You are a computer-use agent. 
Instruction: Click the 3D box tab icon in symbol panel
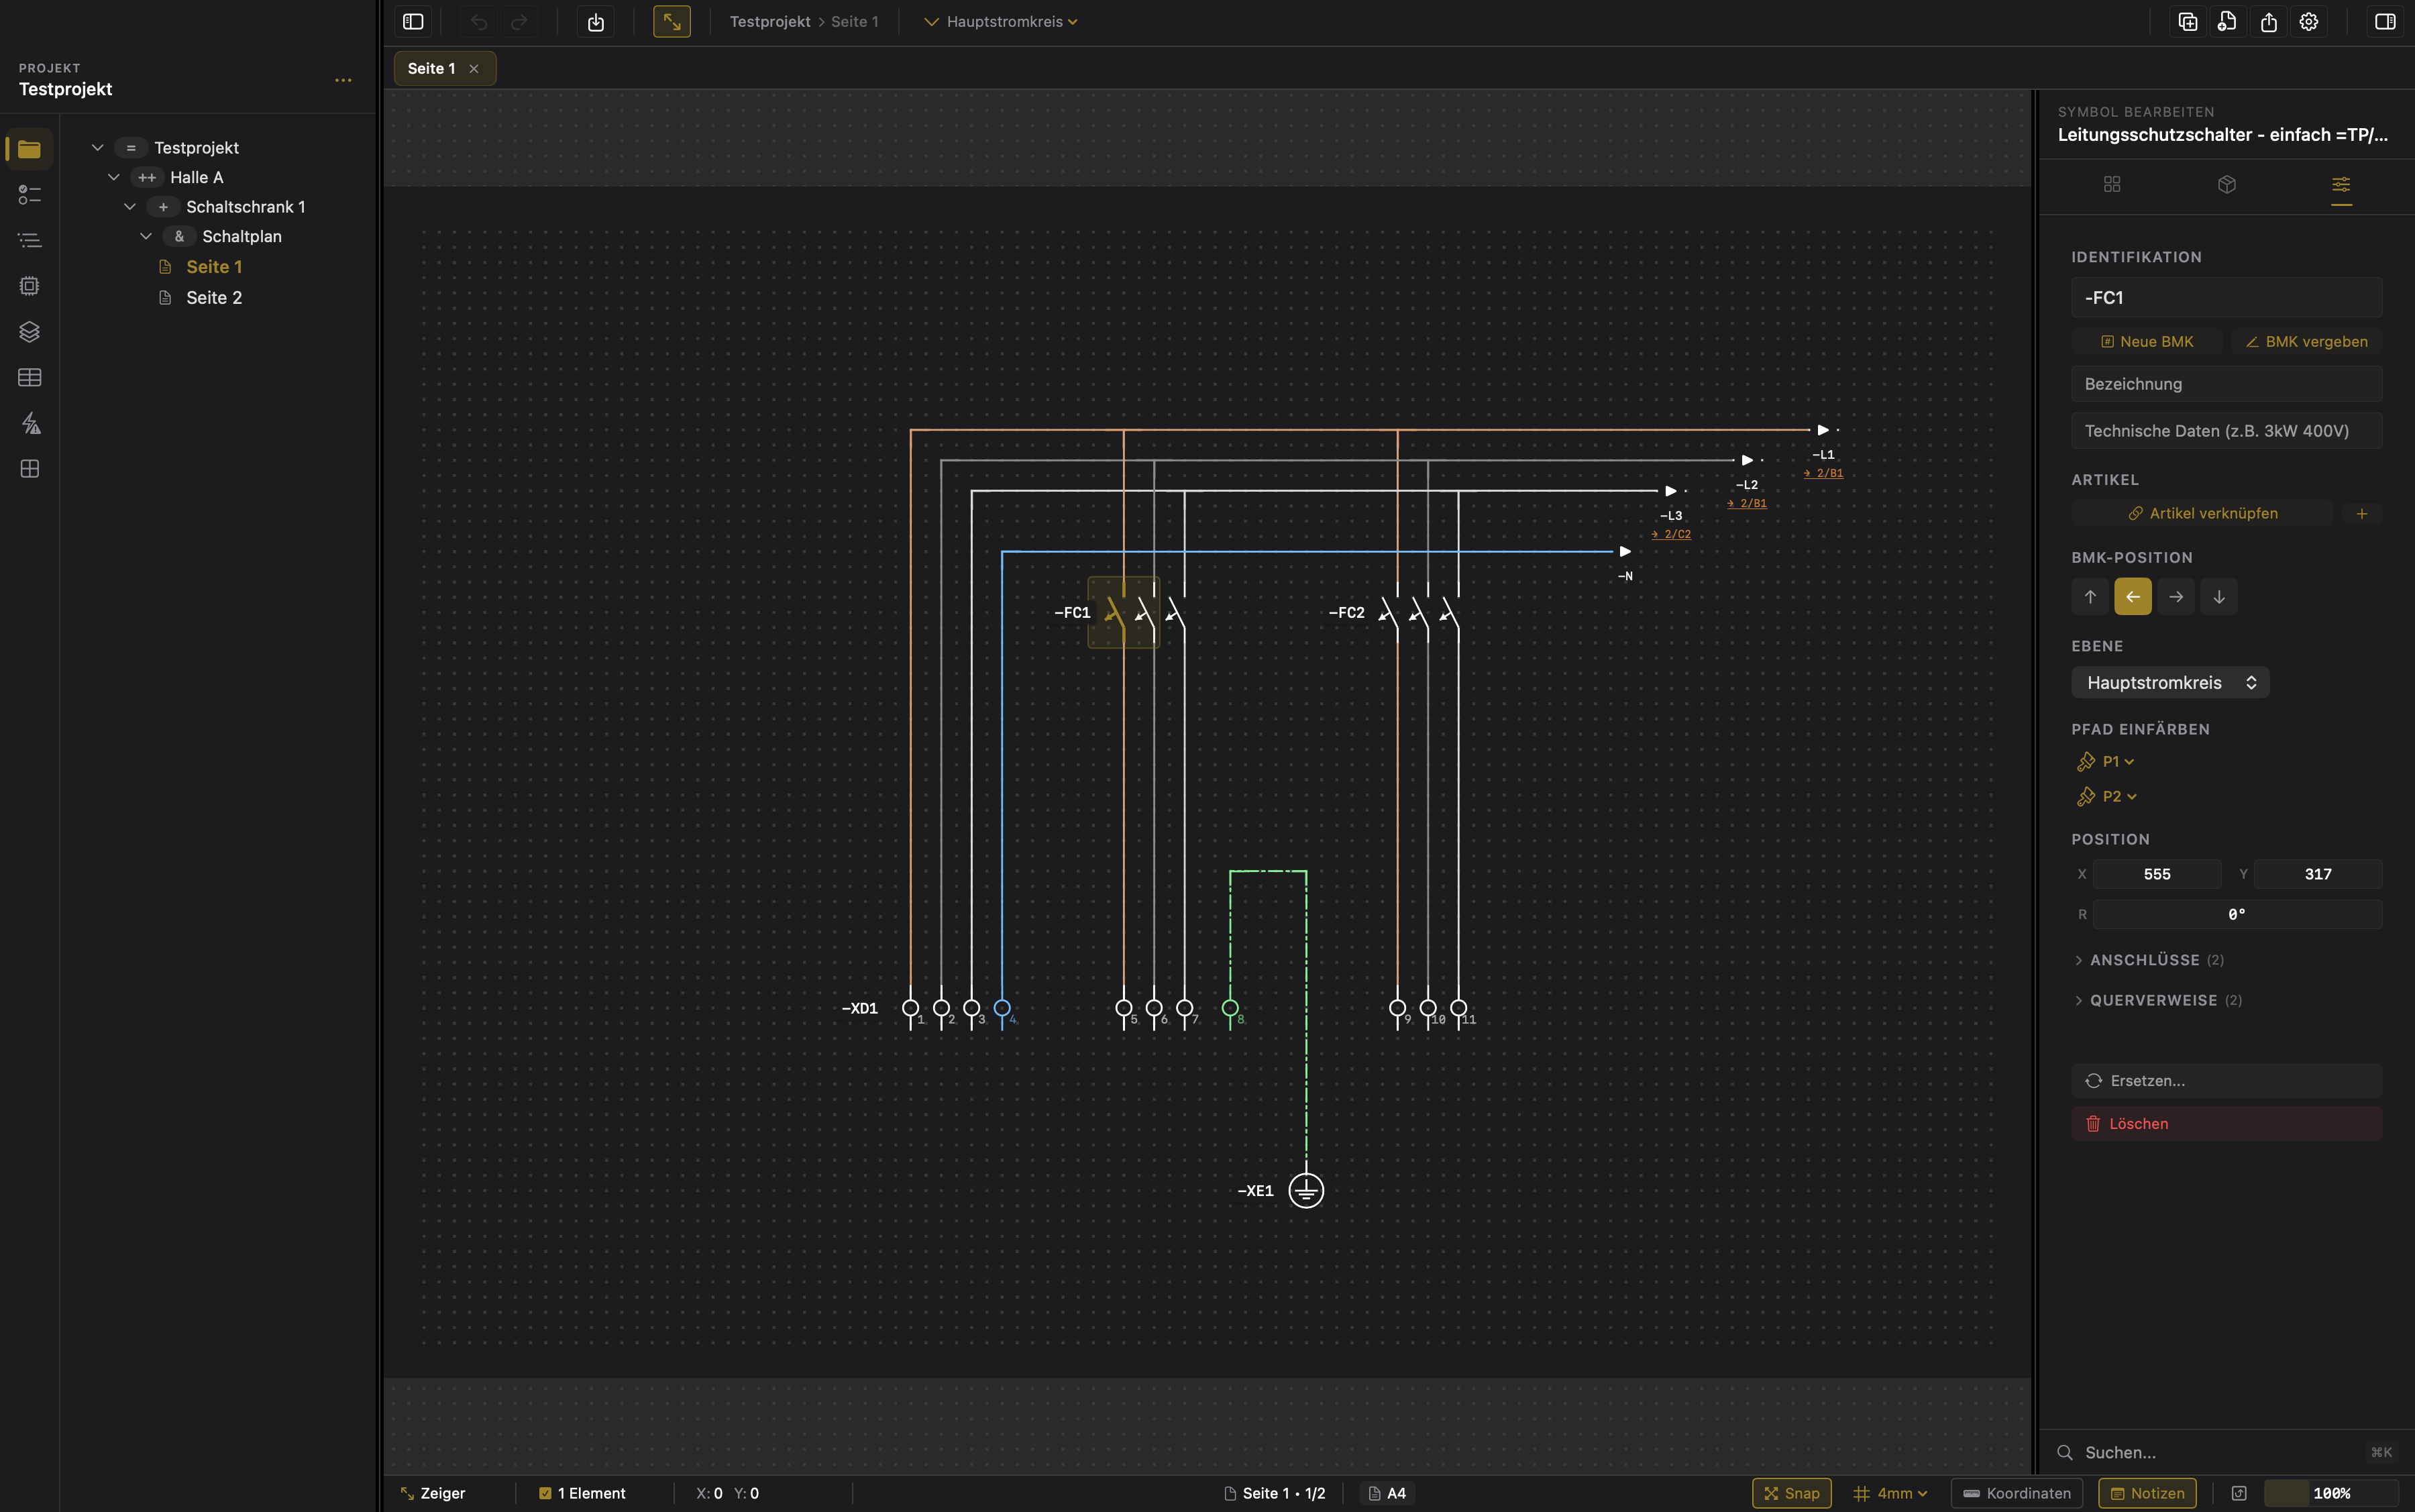(2226, 185)
